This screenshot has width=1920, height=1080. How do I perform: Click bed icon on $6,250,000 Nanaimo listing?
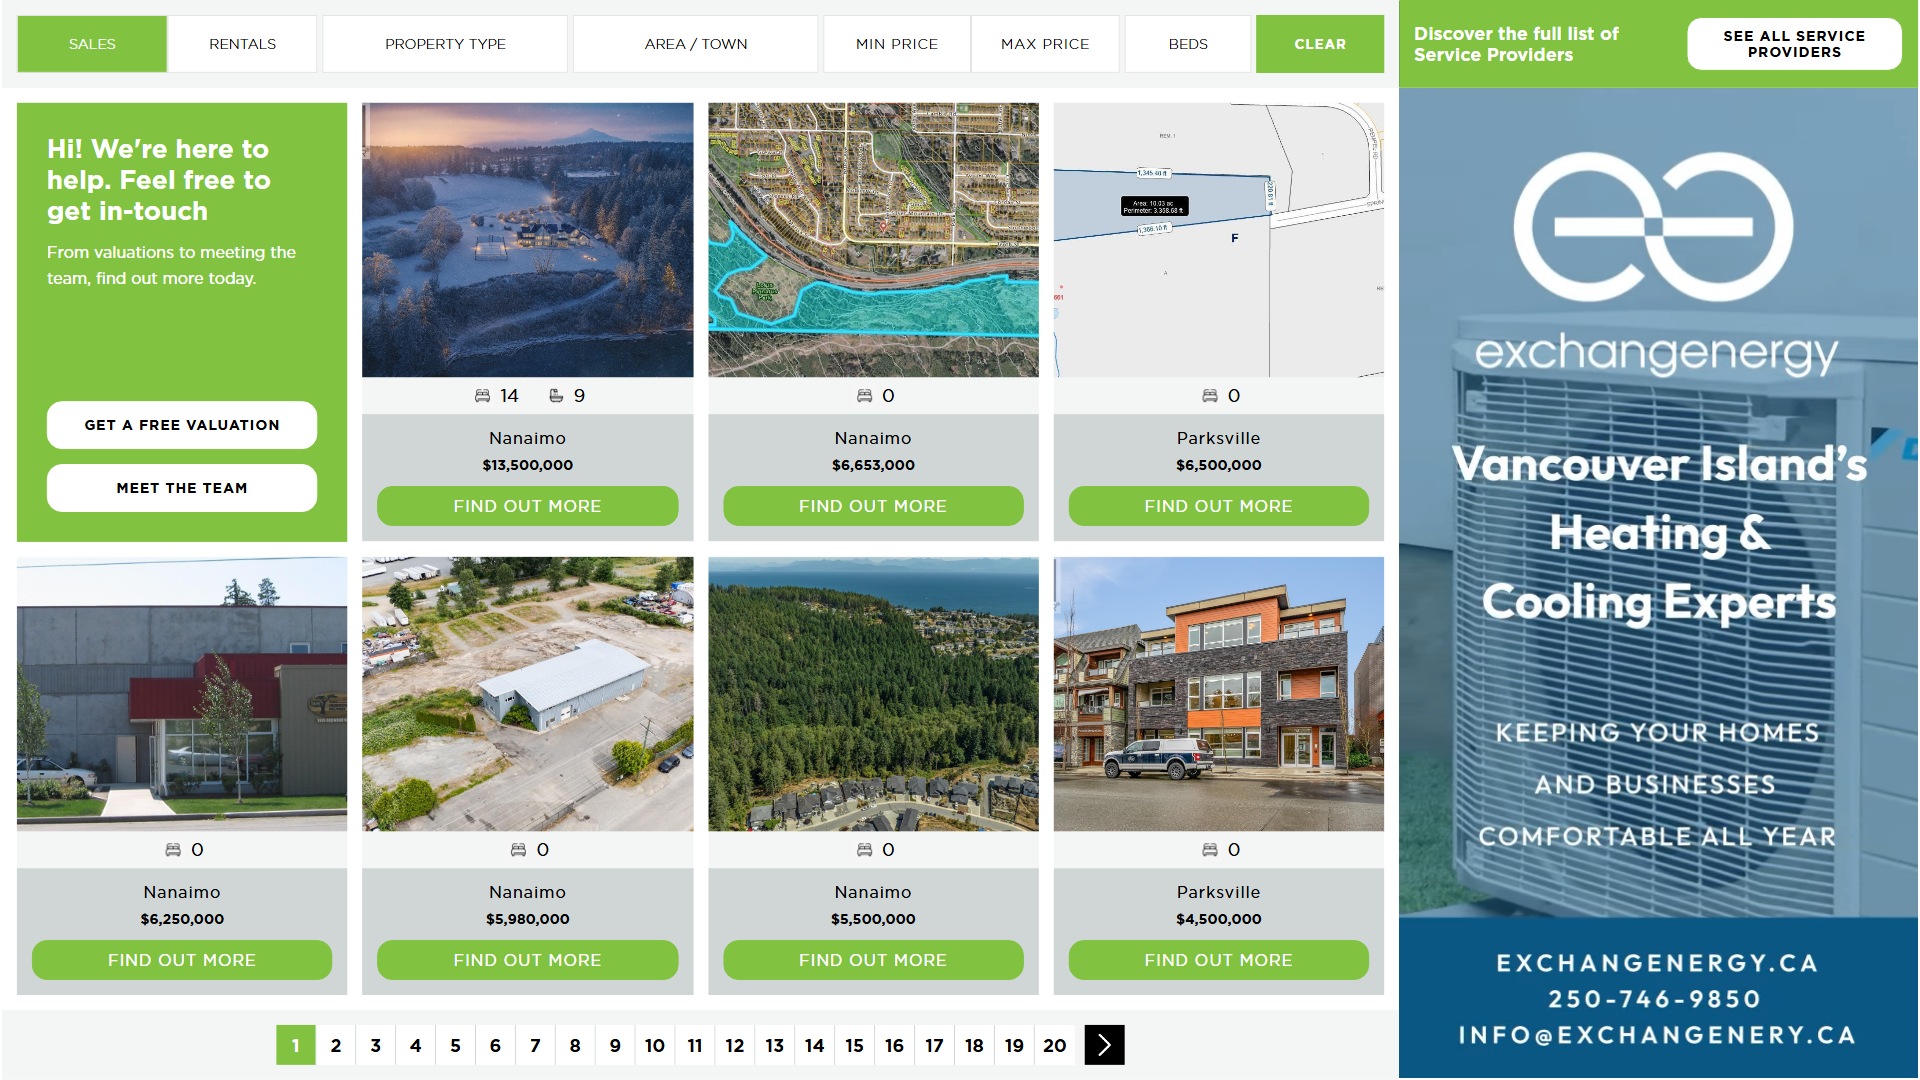(x=173, y=850)
